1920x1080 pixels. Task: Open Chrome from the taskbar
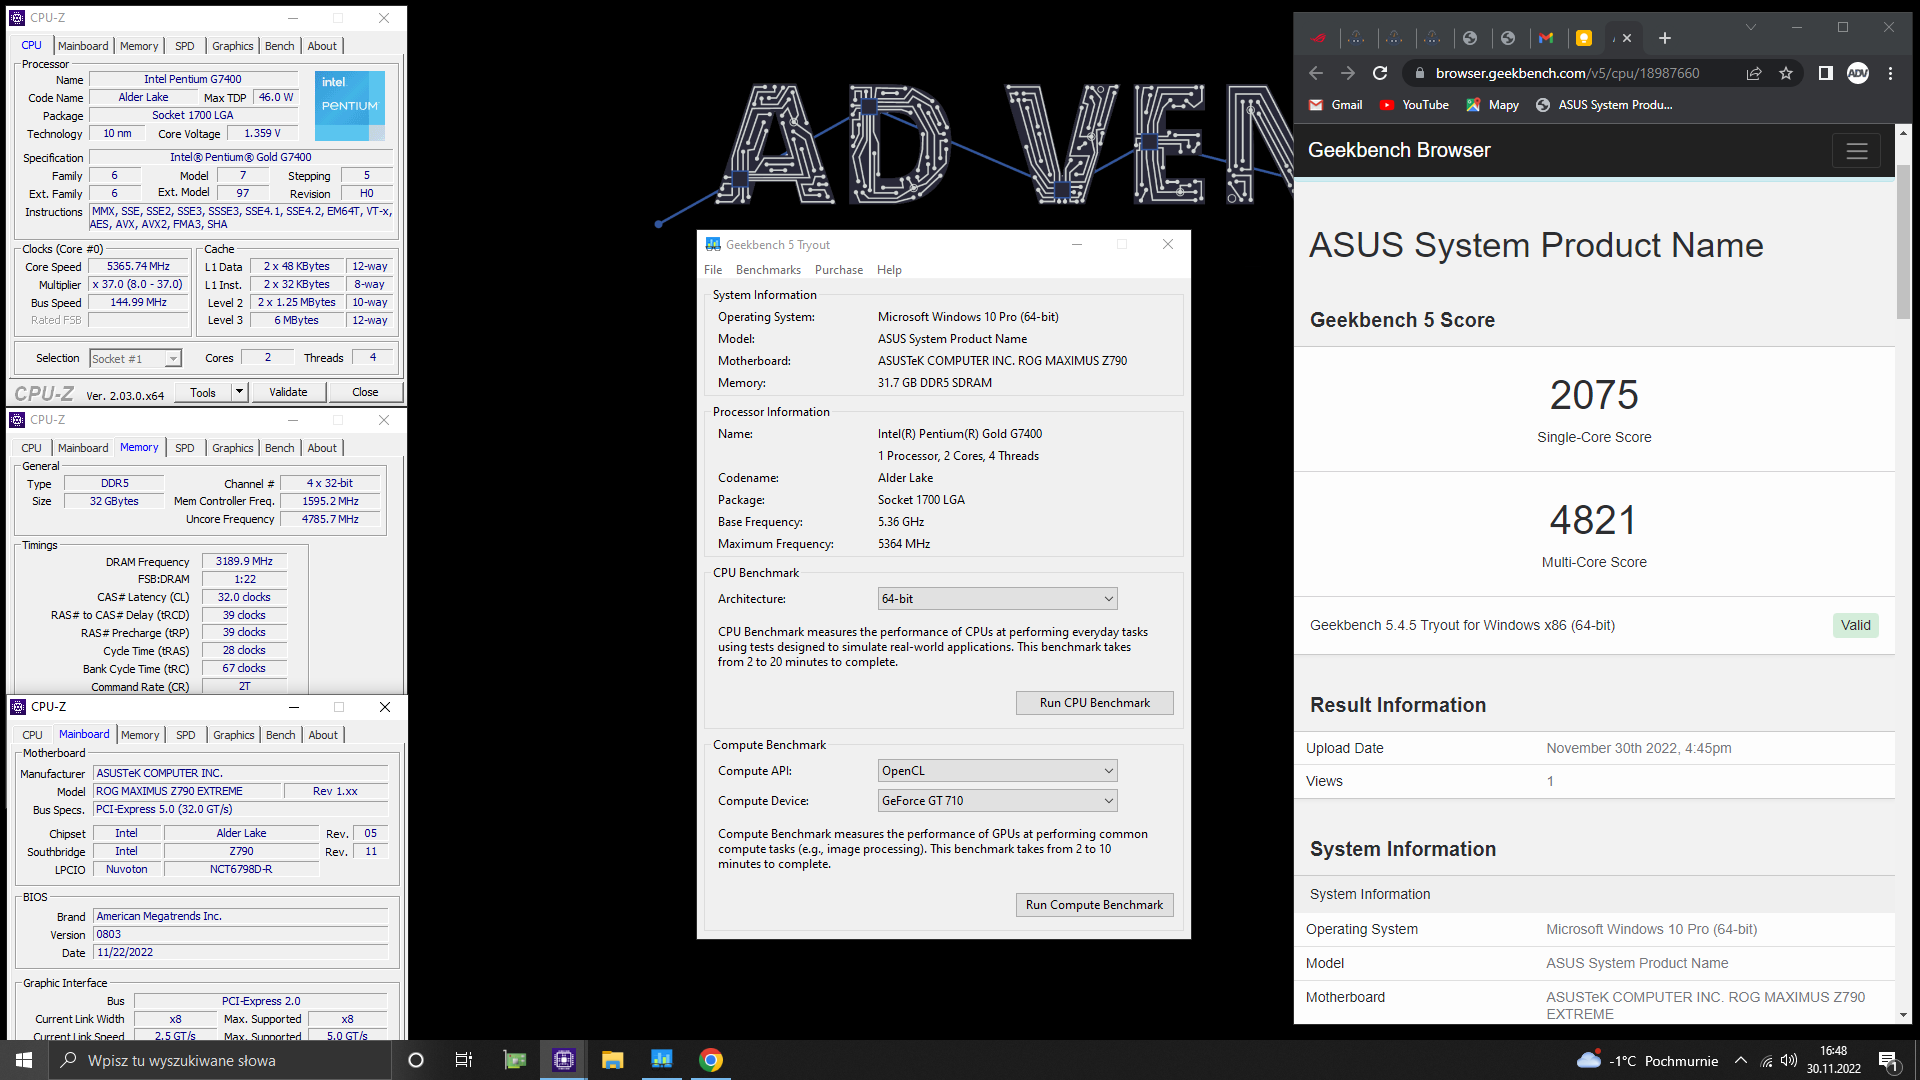(711, 1060)
